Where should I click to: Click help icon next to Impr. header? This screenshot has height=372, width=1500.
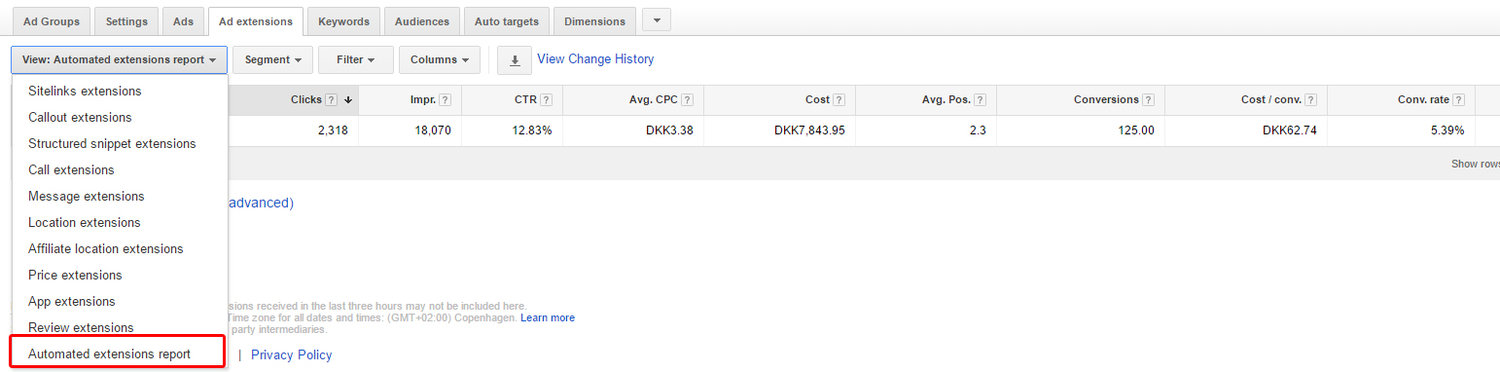click(444, 100)
